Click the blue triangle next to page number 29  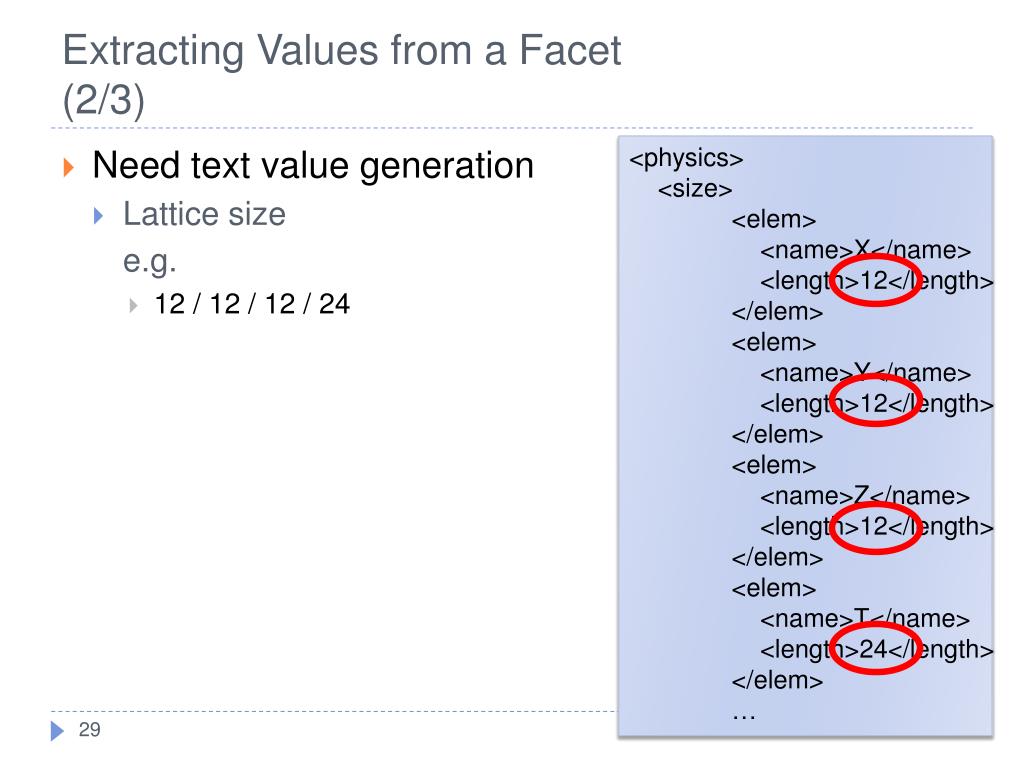click(57, 730)
